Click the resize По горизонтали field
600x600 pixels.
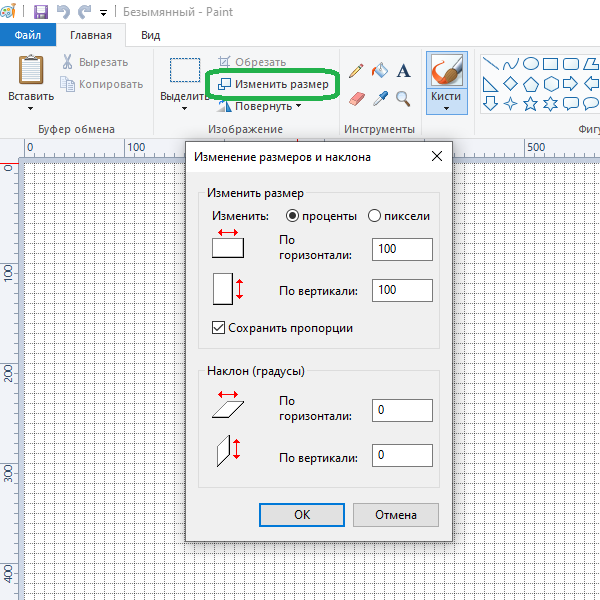402,249
